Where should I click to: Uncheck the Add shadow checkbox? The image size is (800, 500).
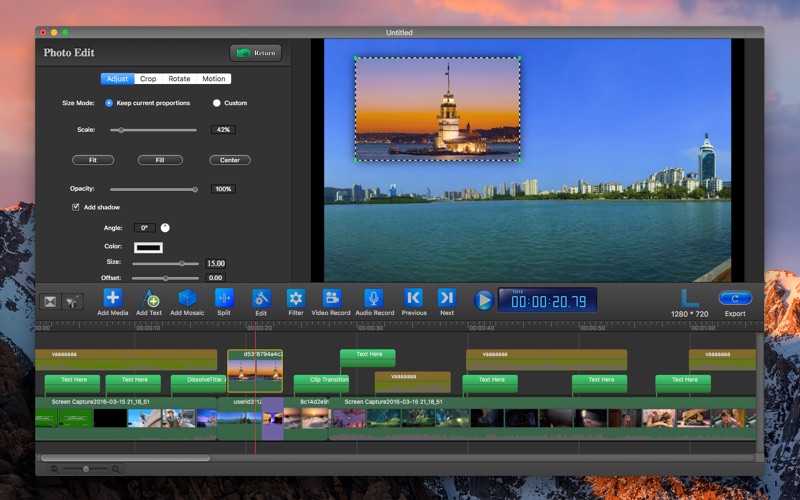pyautogui.click(x=76, y=207)
